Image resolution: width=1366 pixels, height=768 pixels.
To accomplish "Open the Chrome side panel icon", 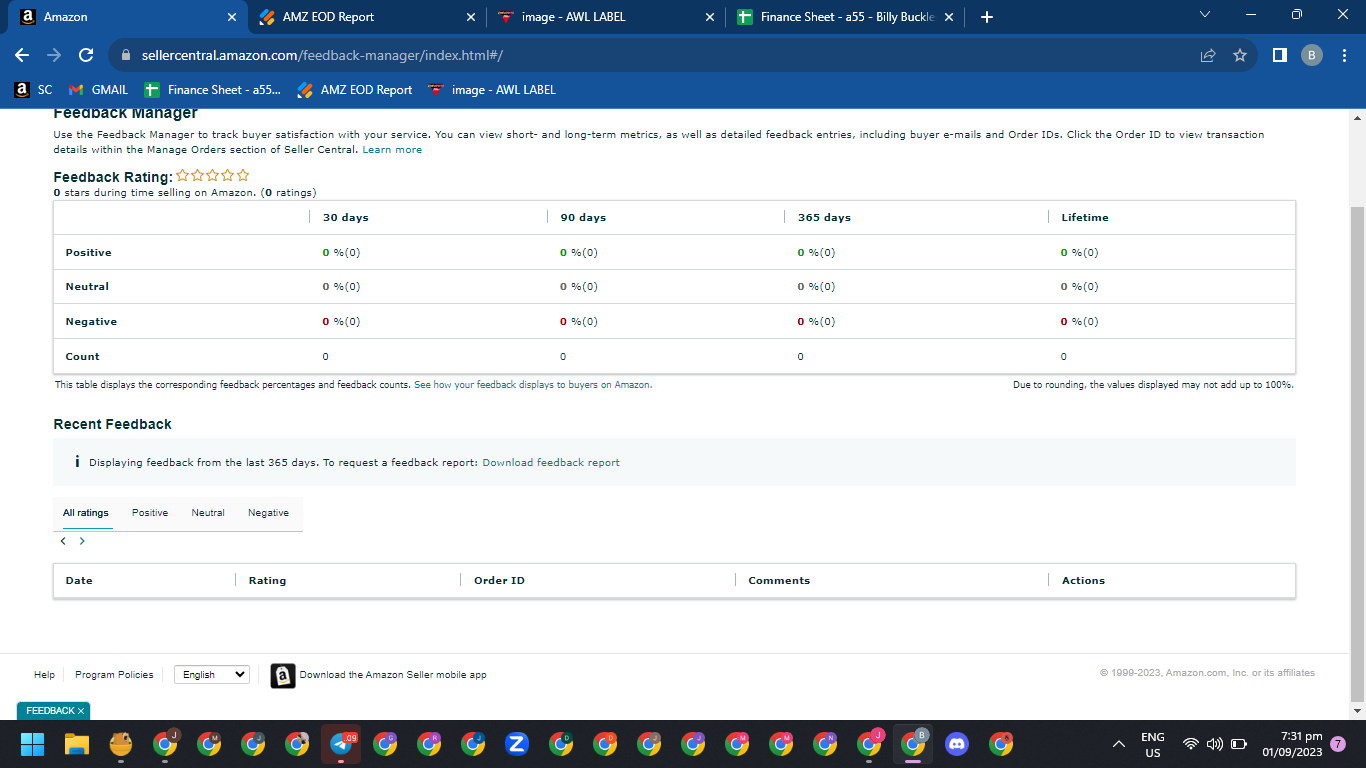I will click(x=1279, y=55).
